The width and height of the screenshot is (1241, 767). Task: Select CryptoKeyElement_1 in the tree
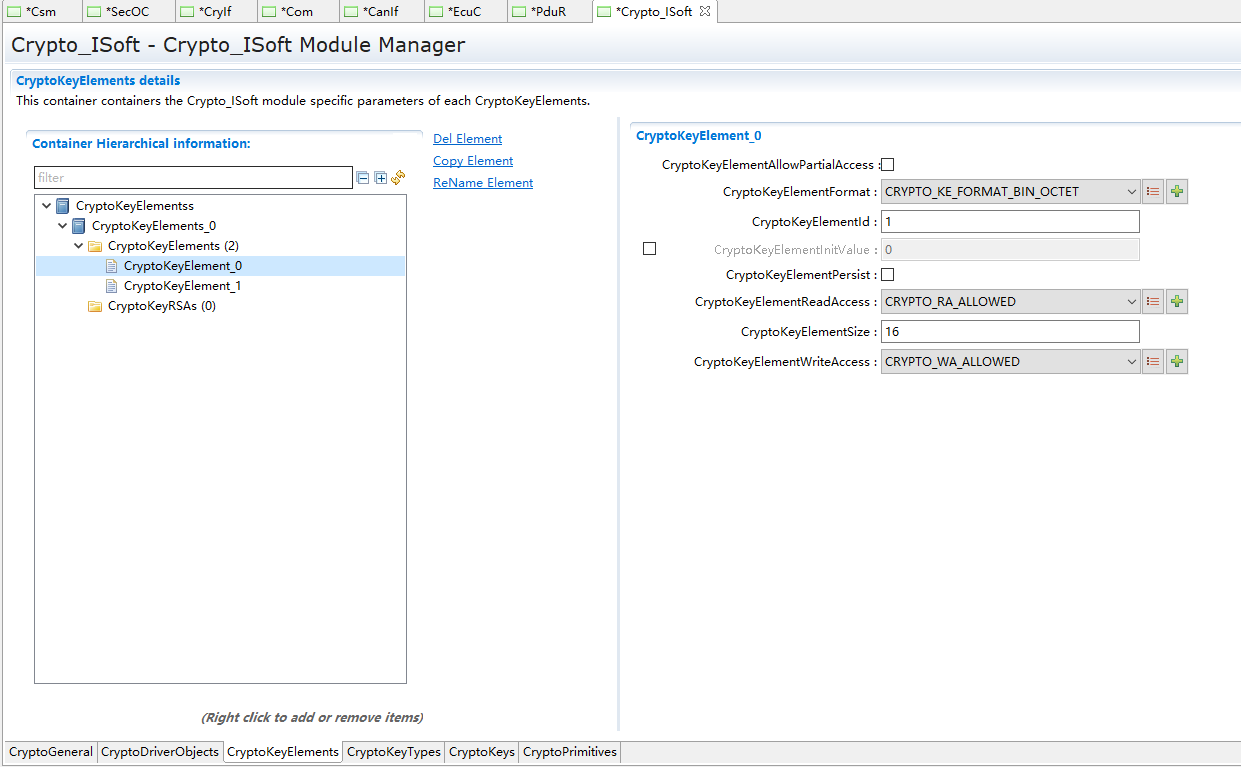182,286
